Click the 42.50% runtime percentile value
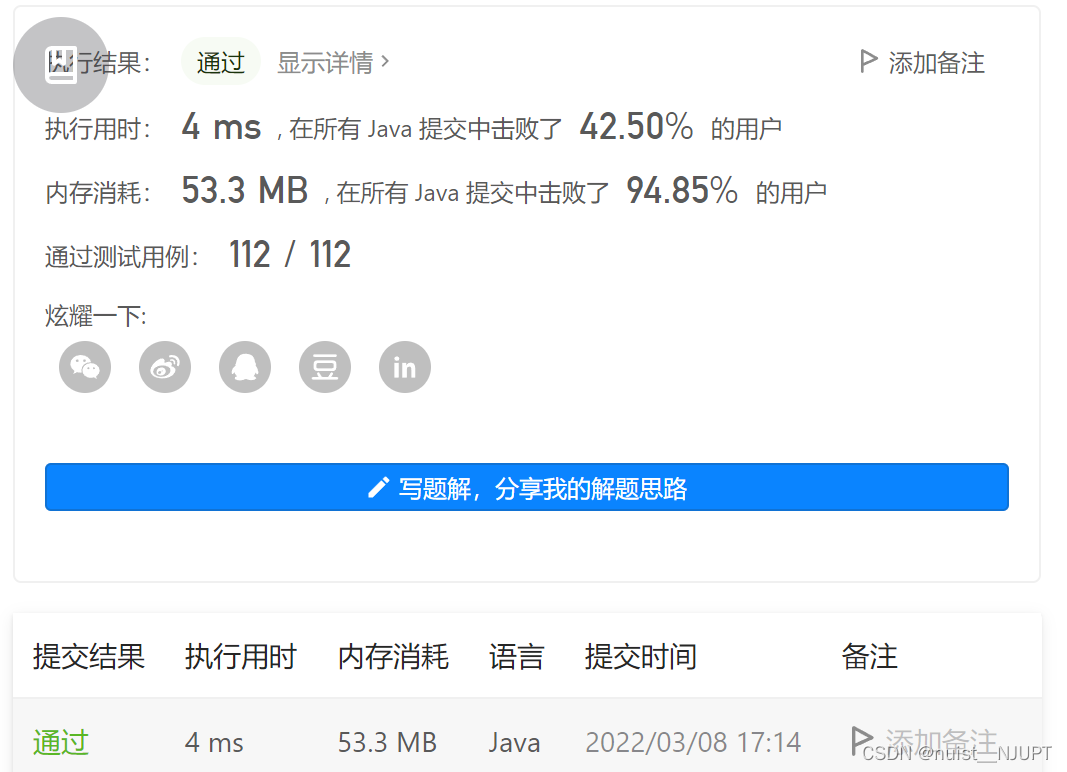The image size is (1067, 772). (636, 126)
